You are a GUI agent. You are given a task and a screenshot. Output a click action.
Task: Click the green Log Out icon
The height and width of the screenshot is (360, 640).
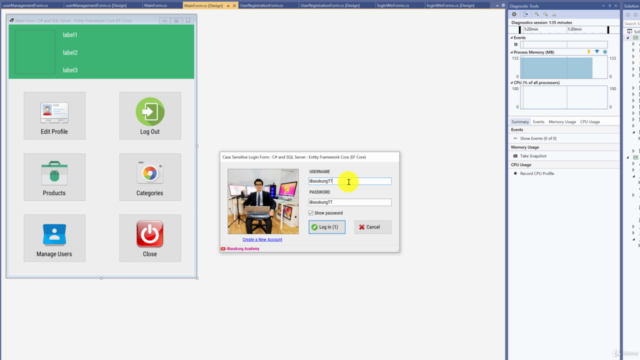[x=150, y=111]
